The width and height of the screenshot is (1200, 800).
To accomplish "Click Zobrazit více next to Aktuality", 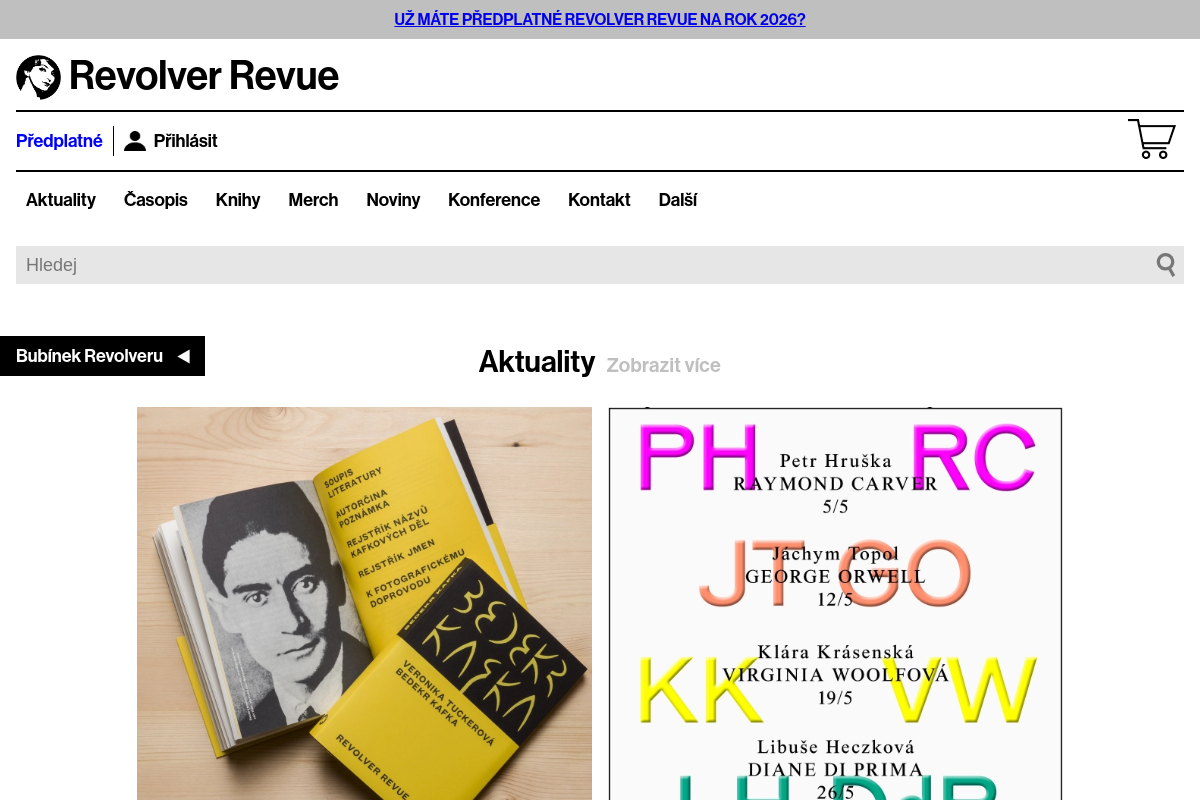I will point(663,365).
